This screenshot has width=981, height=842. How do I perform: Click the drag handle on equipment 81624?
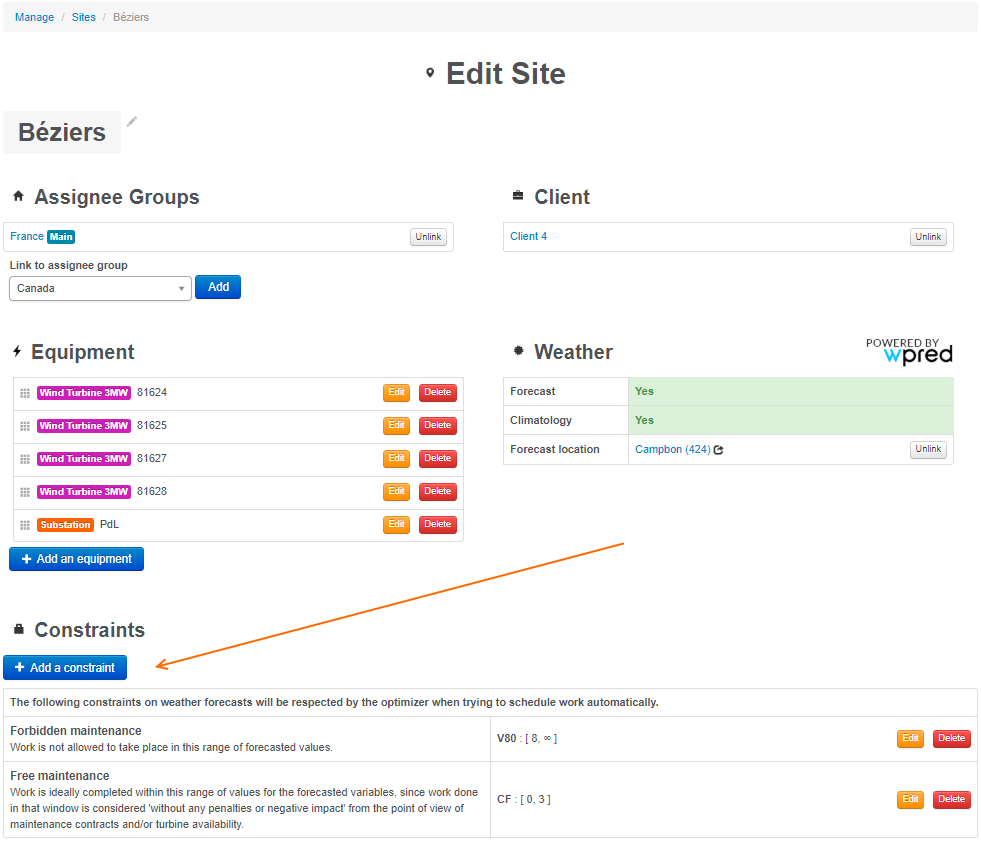pyautogui.click(x=25, y=392)
